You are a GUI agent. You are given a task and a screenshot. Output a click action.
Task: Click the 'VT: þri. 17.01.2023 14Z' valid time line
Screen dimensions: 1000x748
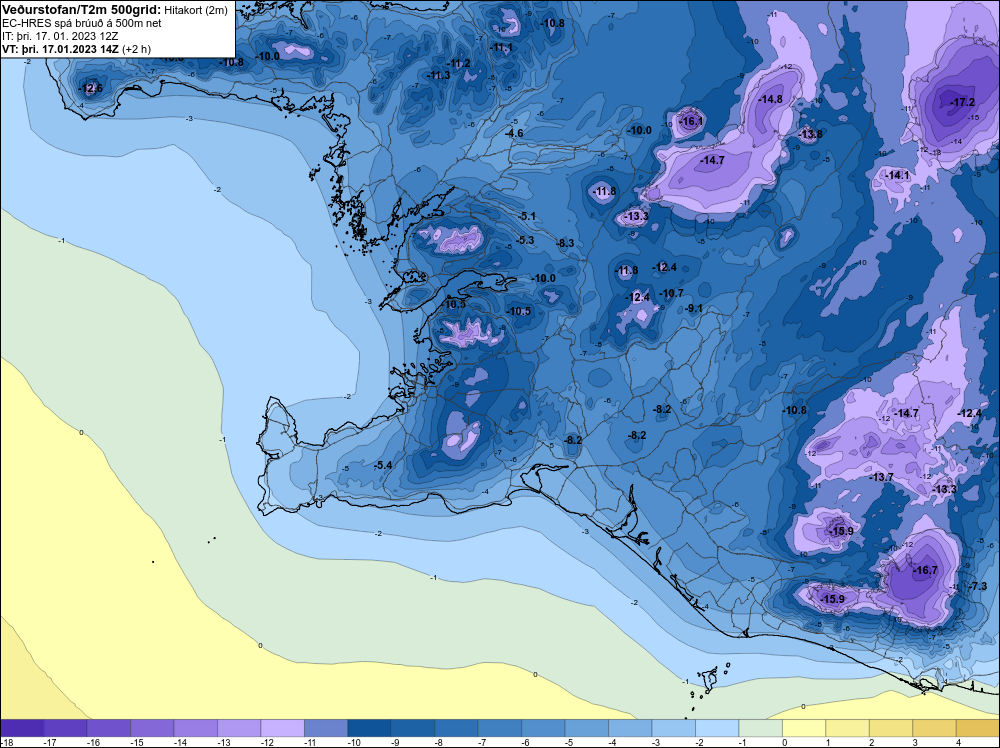[61, 49]
